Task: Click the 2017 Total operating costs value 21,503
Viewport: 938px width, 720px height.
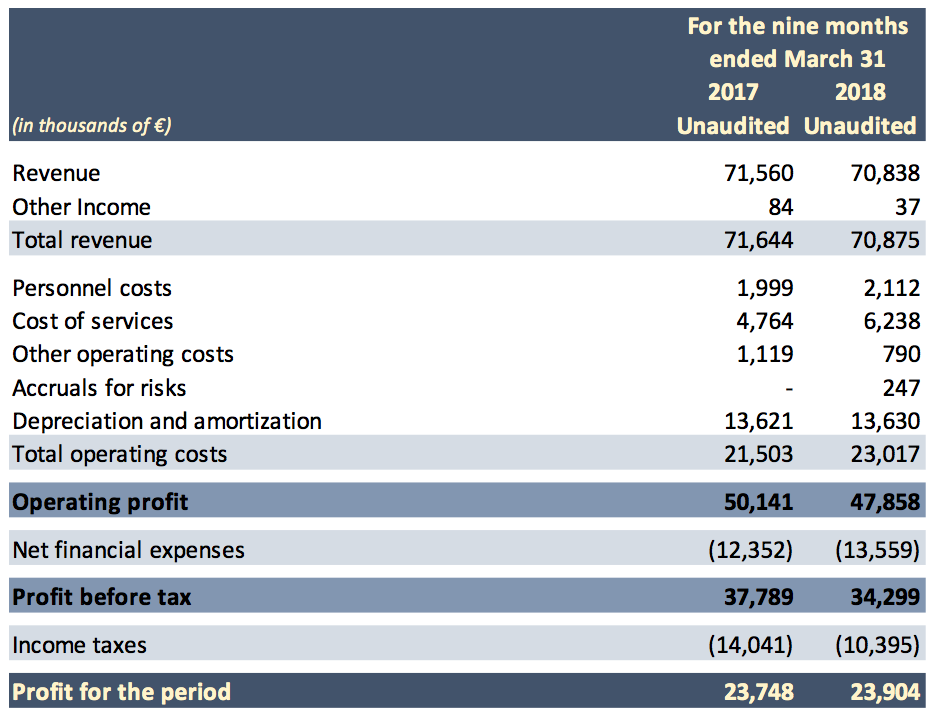Action: click(x=758, y=454)
